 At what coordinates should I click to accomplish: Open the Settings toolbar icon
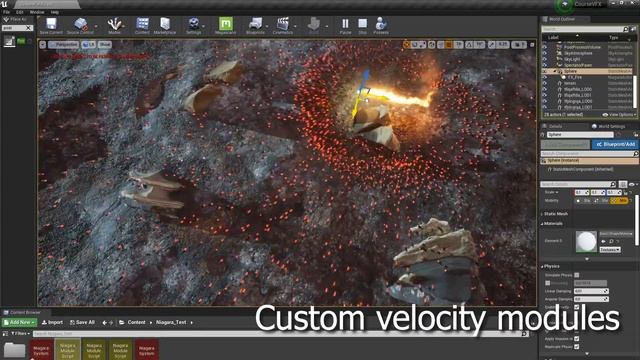[x=194, y=26]
